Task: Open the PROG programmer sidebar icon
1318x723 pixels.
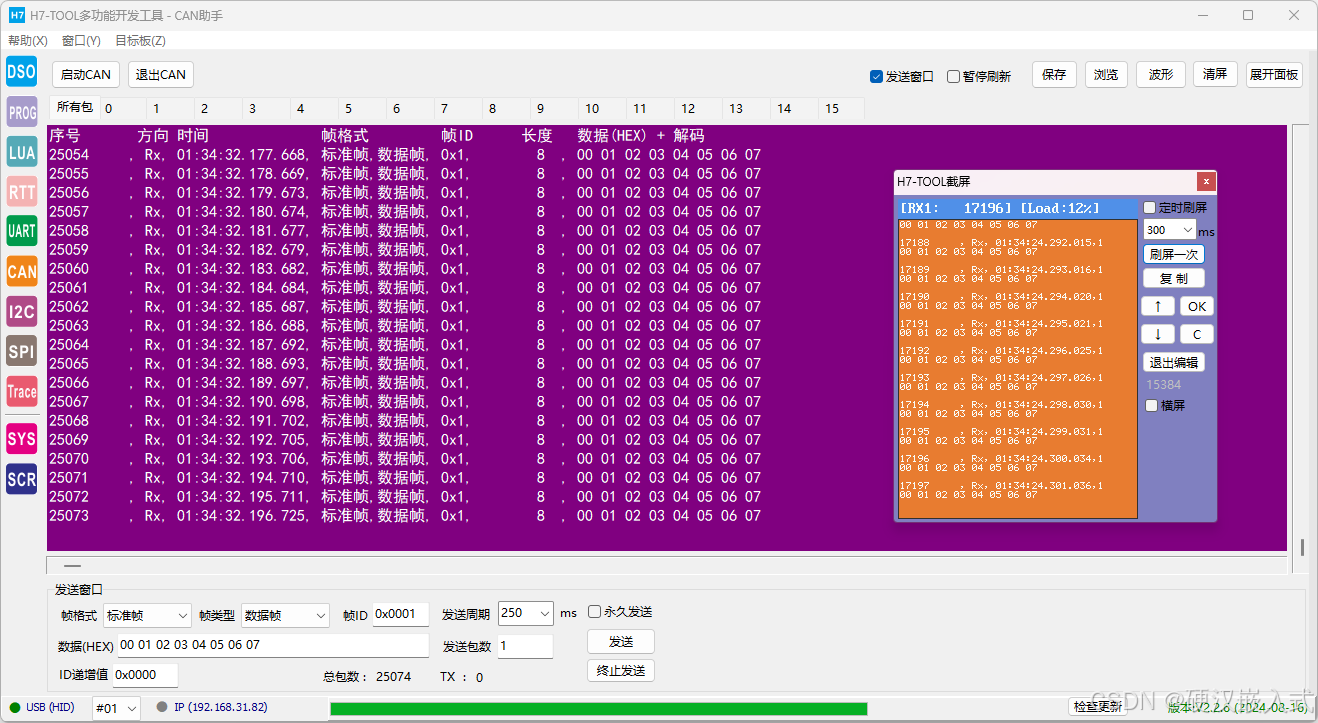Action: pos(22,113)
